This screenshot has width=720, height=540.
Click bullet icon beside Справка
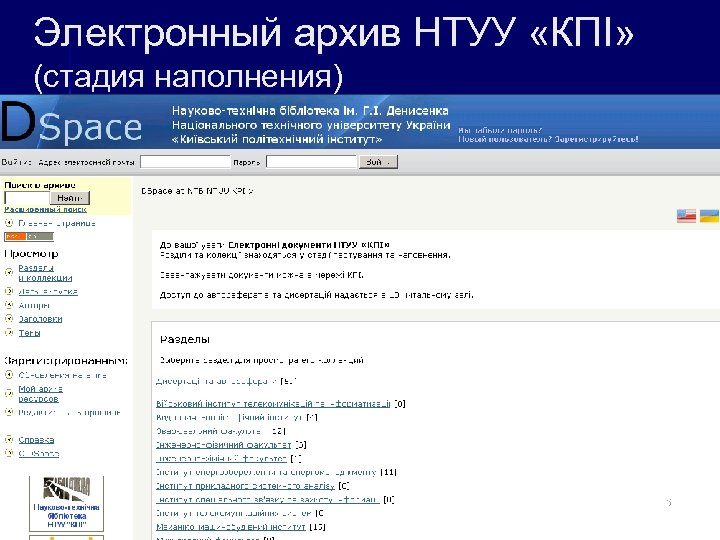point(9,439)
